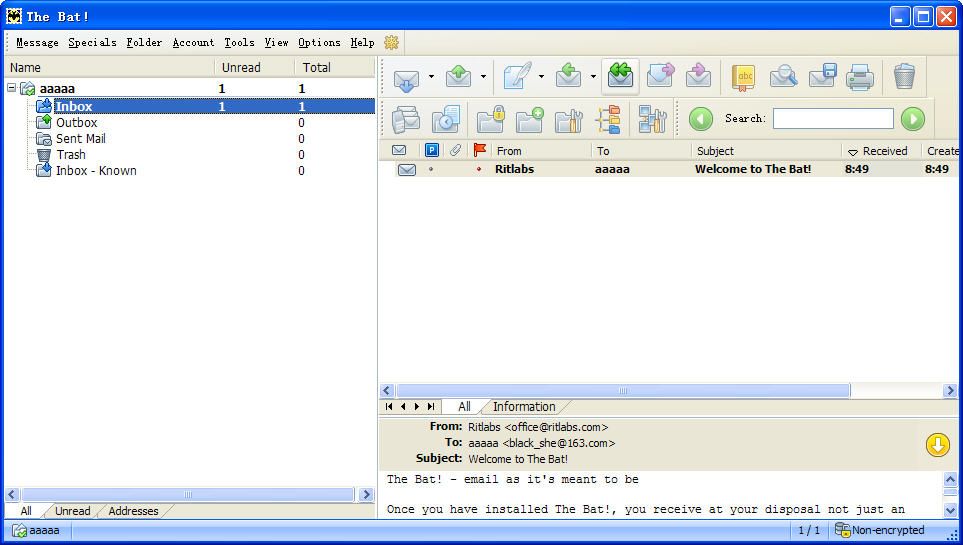Click the green search forward arrow button
The width and height of the screenshot is (963, 545).
tap(912, 119)
